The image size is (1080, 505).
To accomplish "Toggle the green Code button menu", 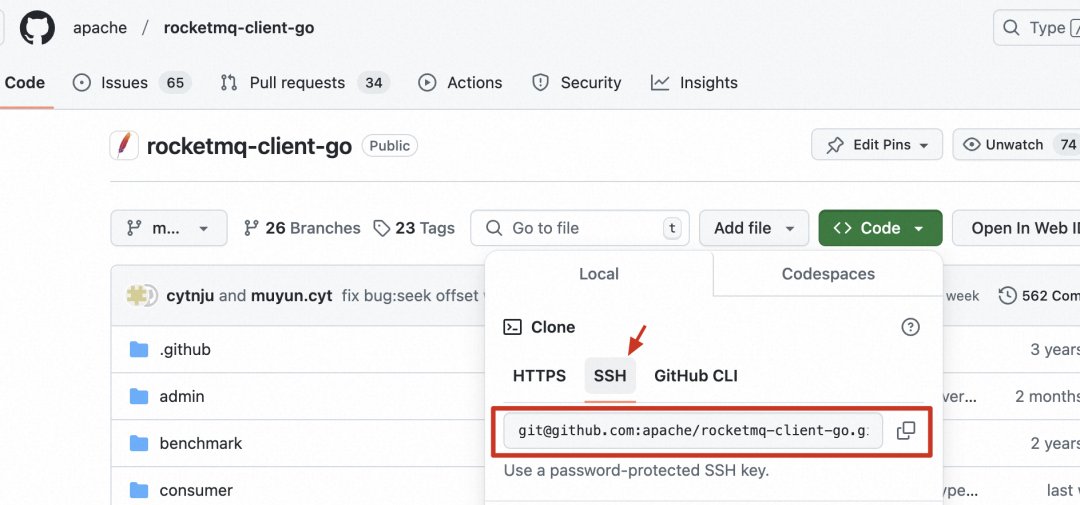I will 880,228.
